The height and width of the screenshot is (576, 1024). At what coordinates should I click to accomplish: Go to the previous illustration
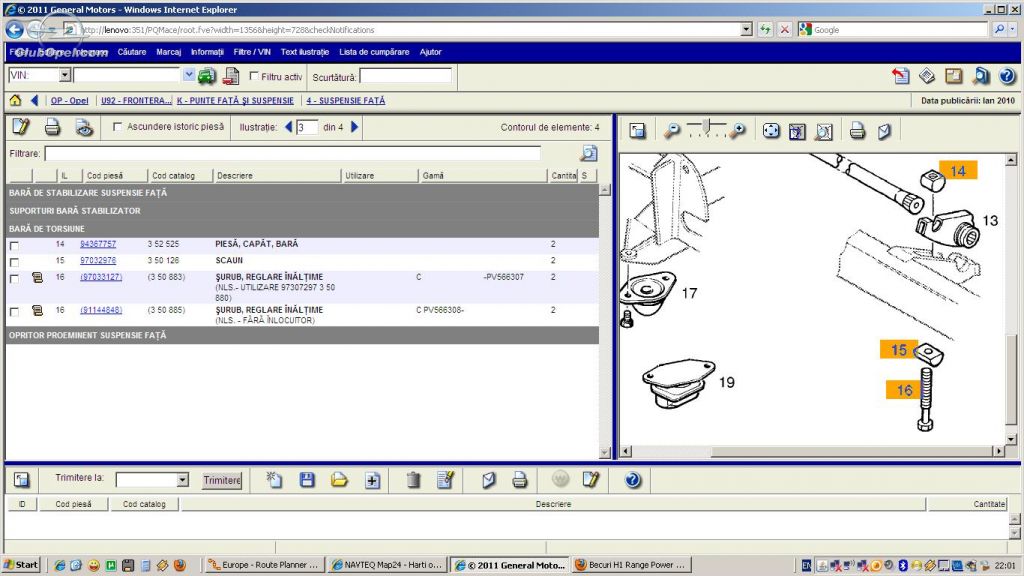[288, 127]
